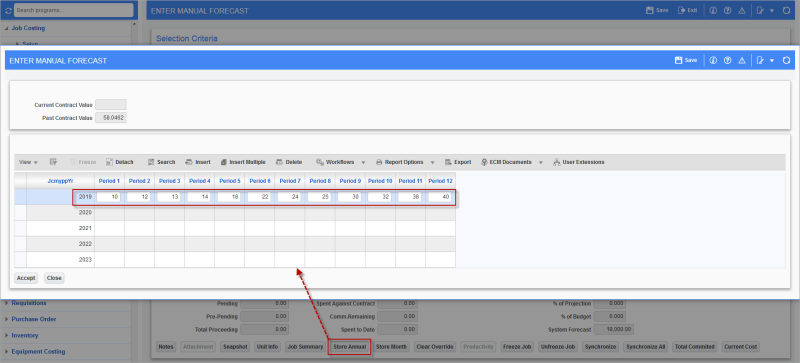The image size is (800, 363).
Task: Open the help question-mark icon in the background header
Action: pyautogui.click(x=728, y=10)
